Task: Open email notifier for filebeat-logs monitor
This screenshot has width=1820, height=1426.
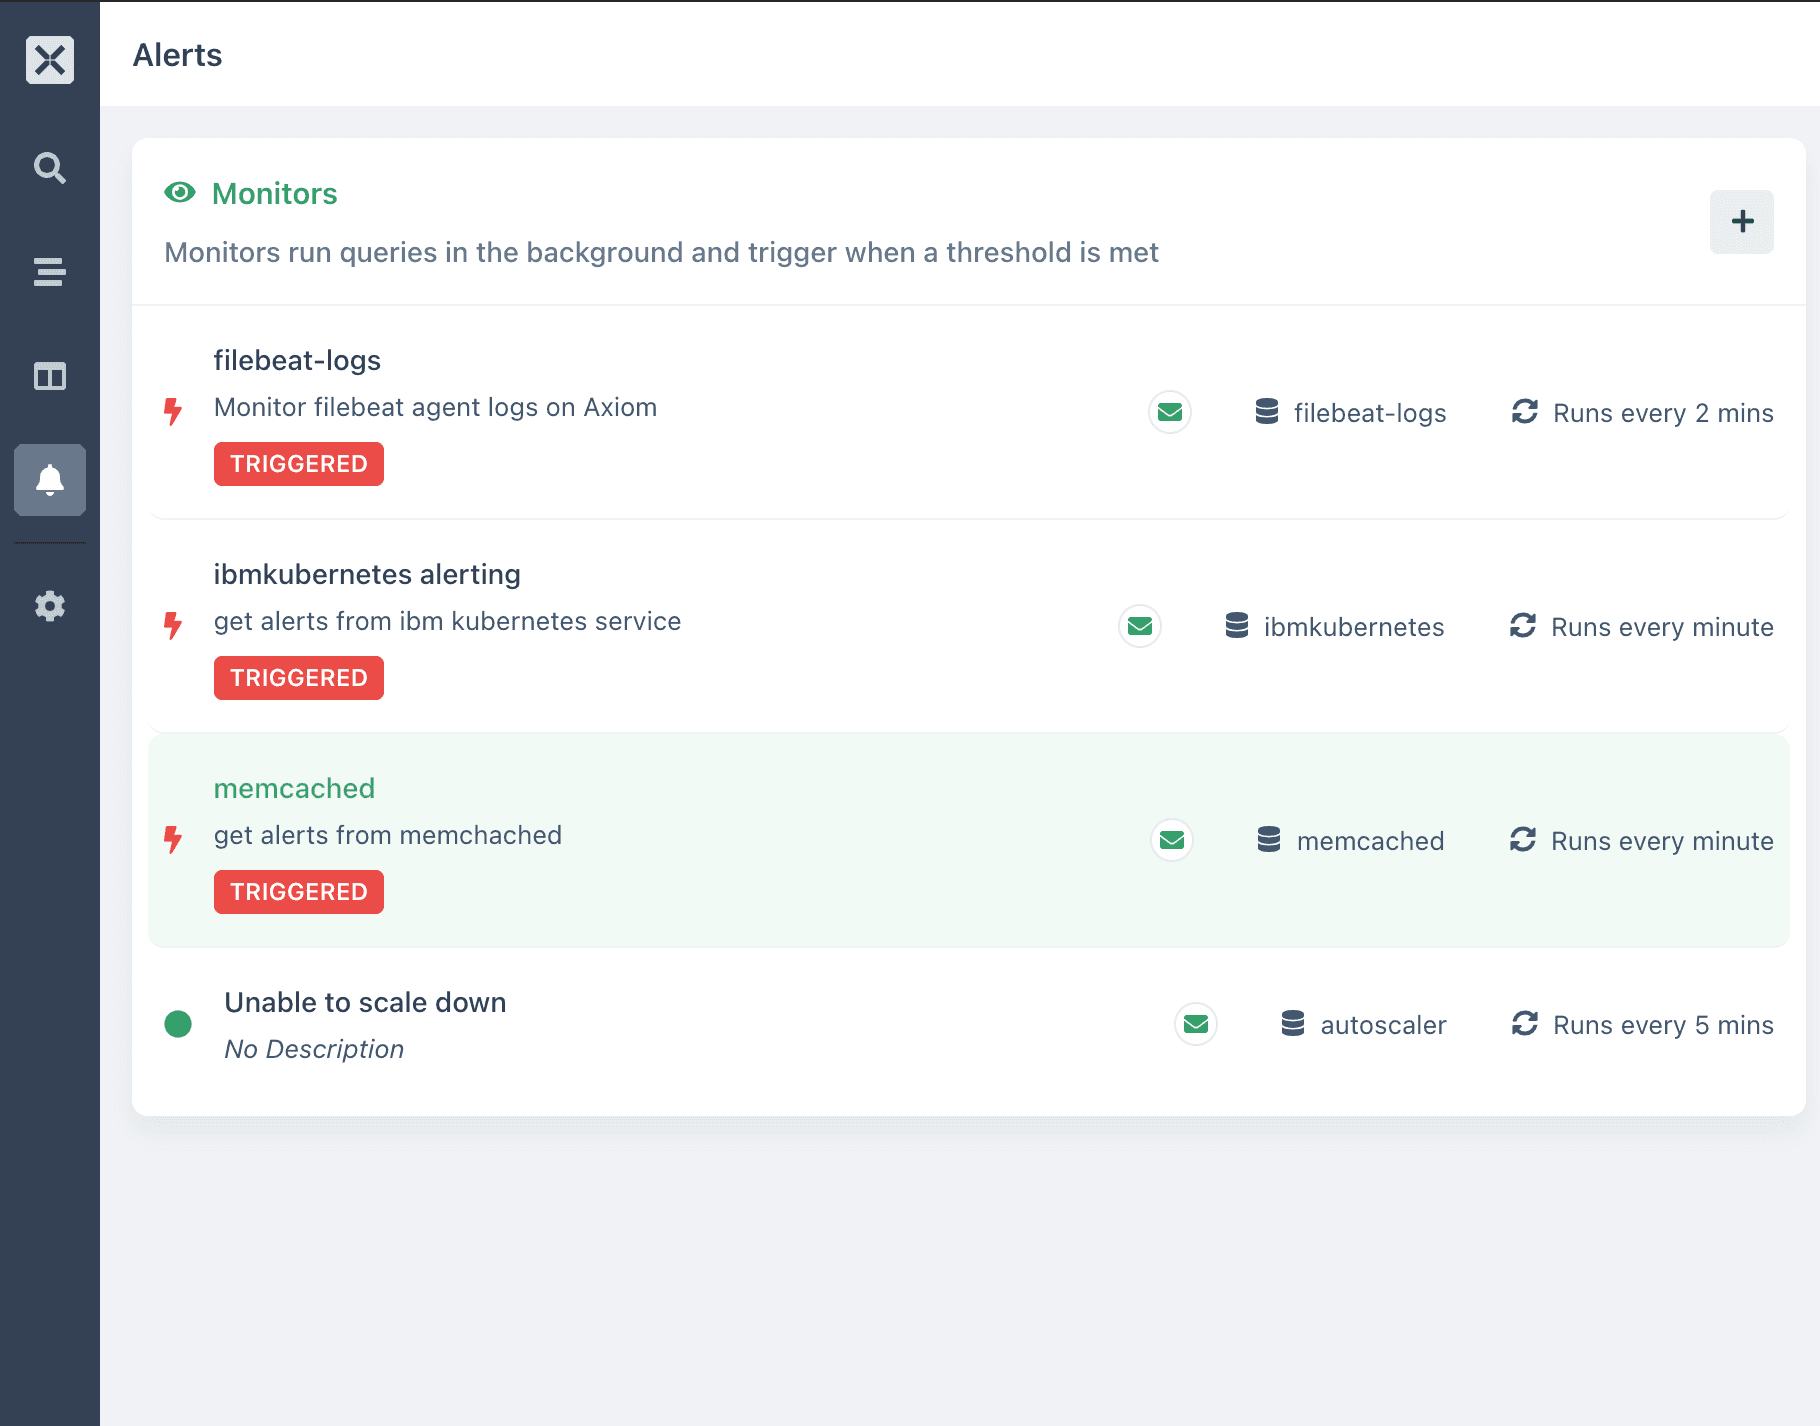Action: [1169, 412]
